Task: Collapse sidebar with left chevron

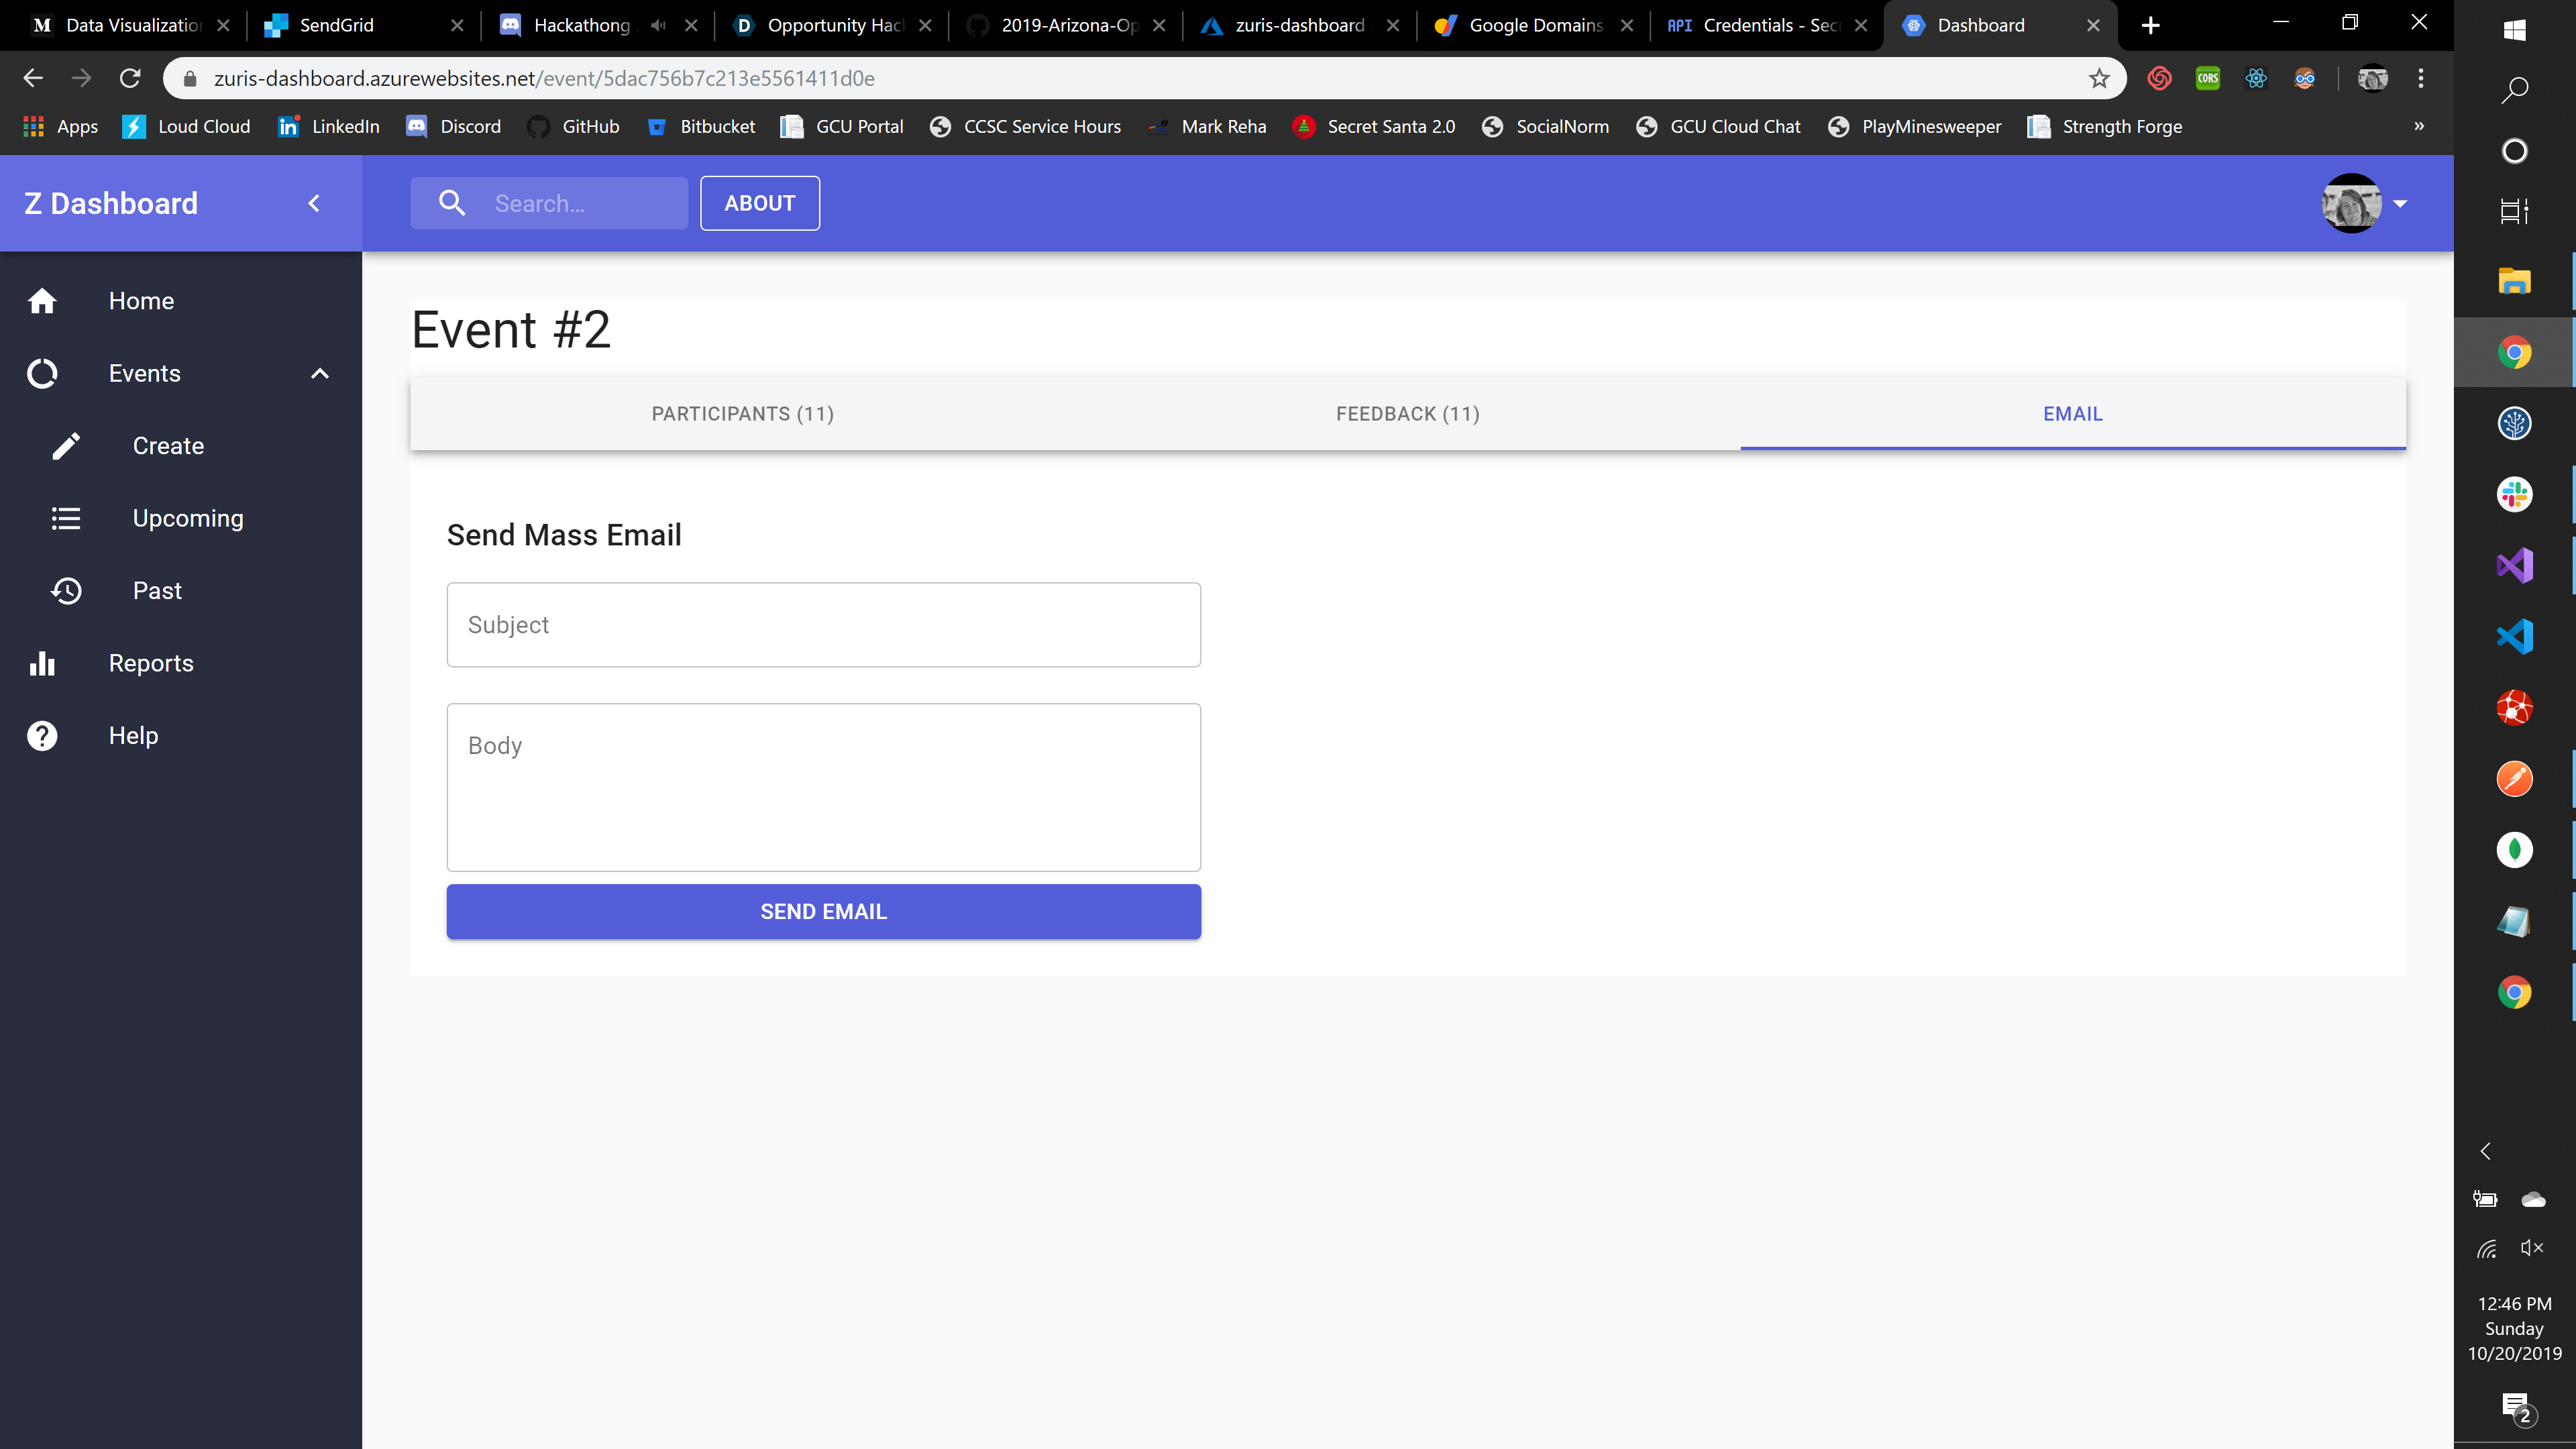Action: click(x=314, y=203)
